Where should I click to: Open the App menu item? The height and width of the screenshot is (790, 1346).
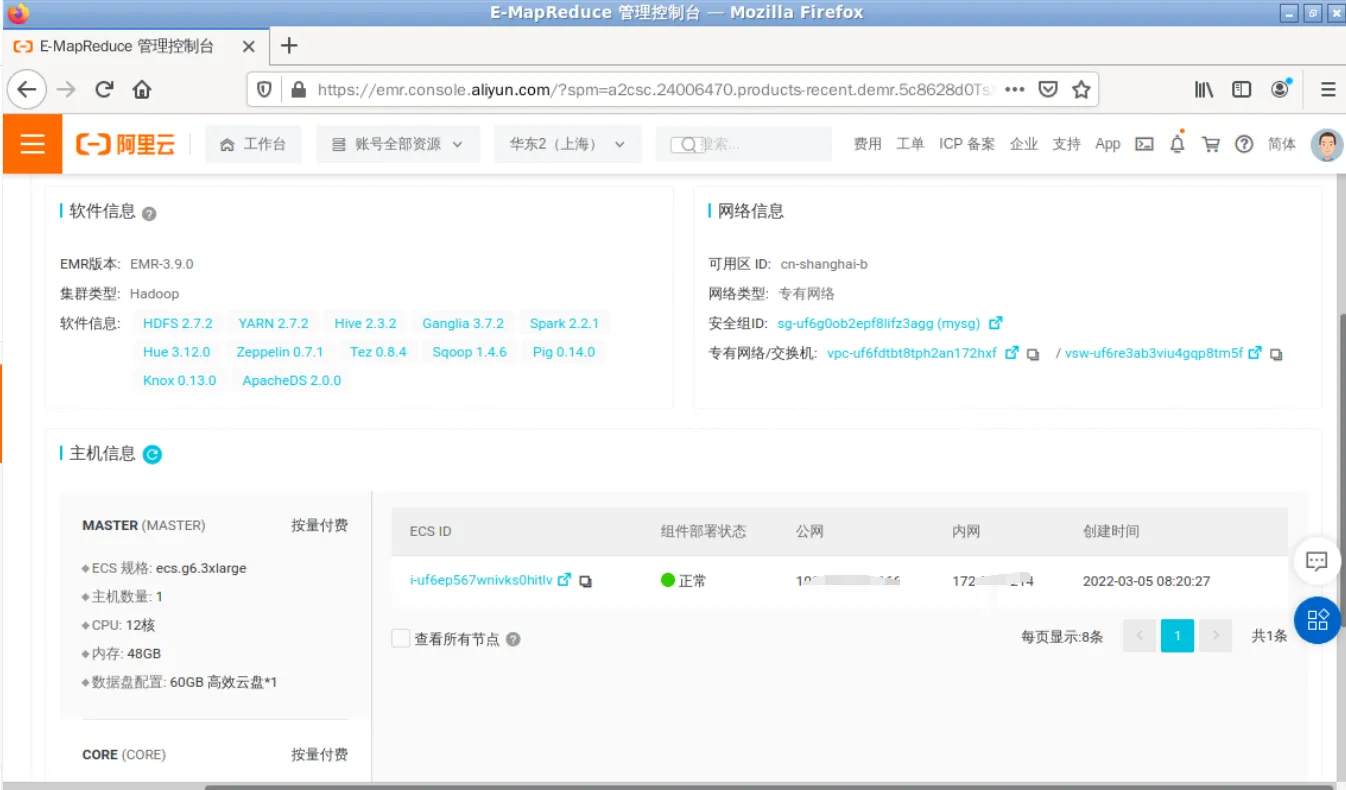click(x=1108, y=144)
